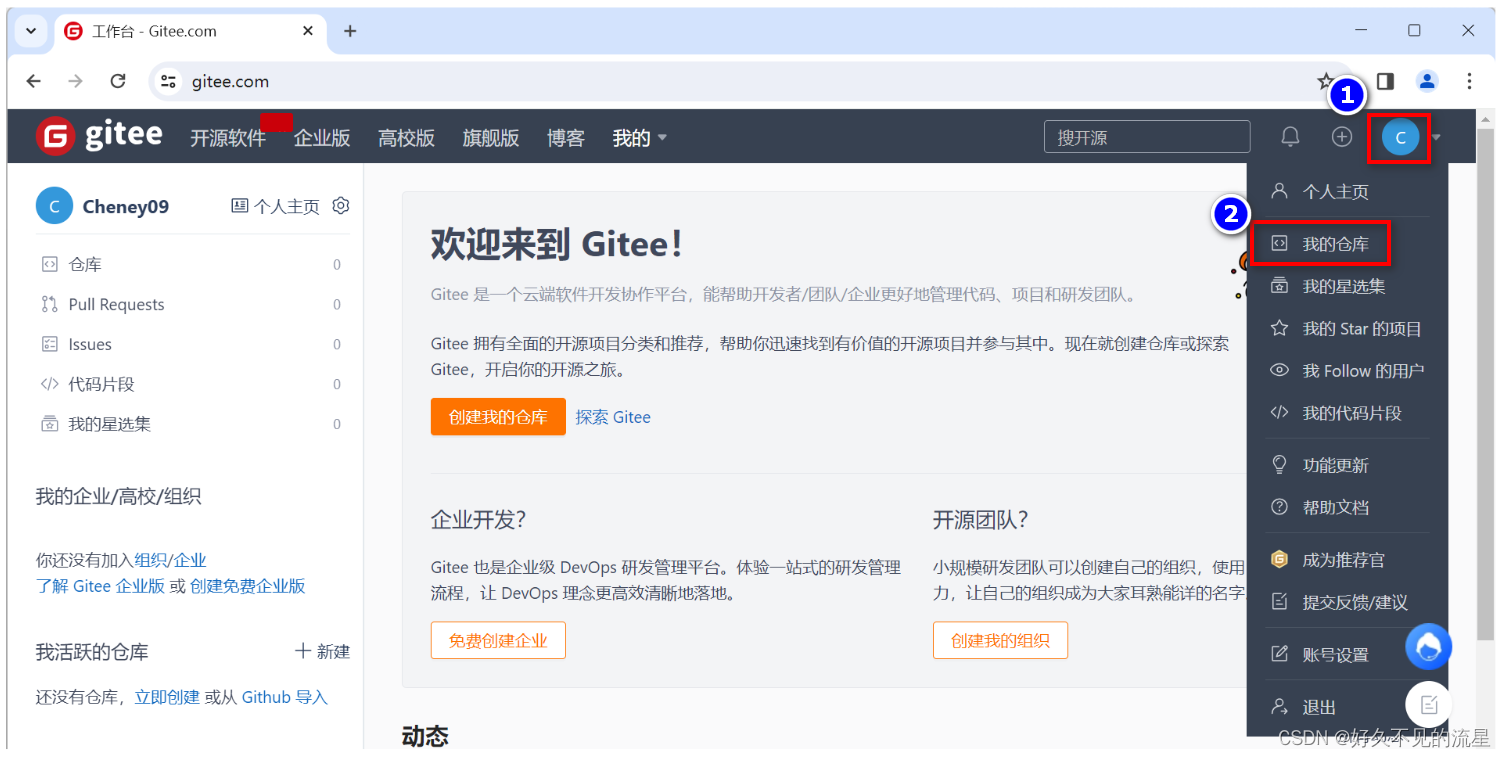Go back with browser back arrow
The height and width of the screenshot is (757, 1506).
[x=34, y=81]
